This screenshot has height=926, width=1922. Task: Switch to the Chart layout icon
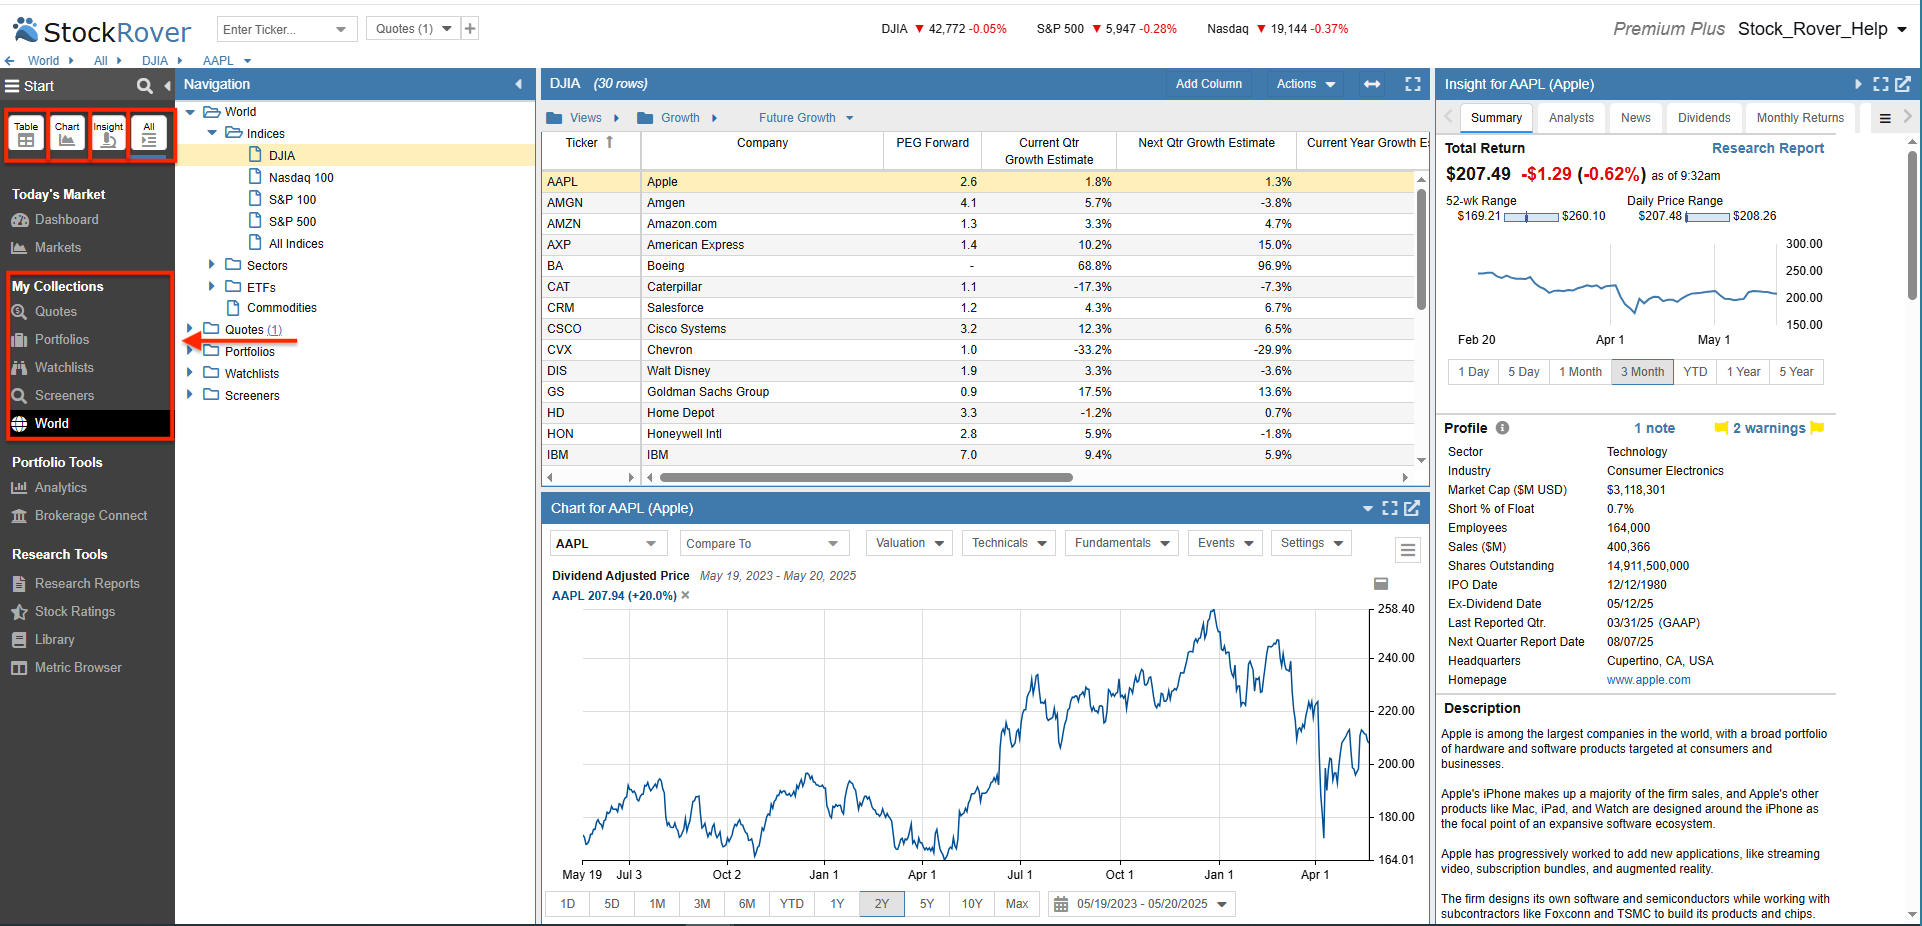[67, 135]
